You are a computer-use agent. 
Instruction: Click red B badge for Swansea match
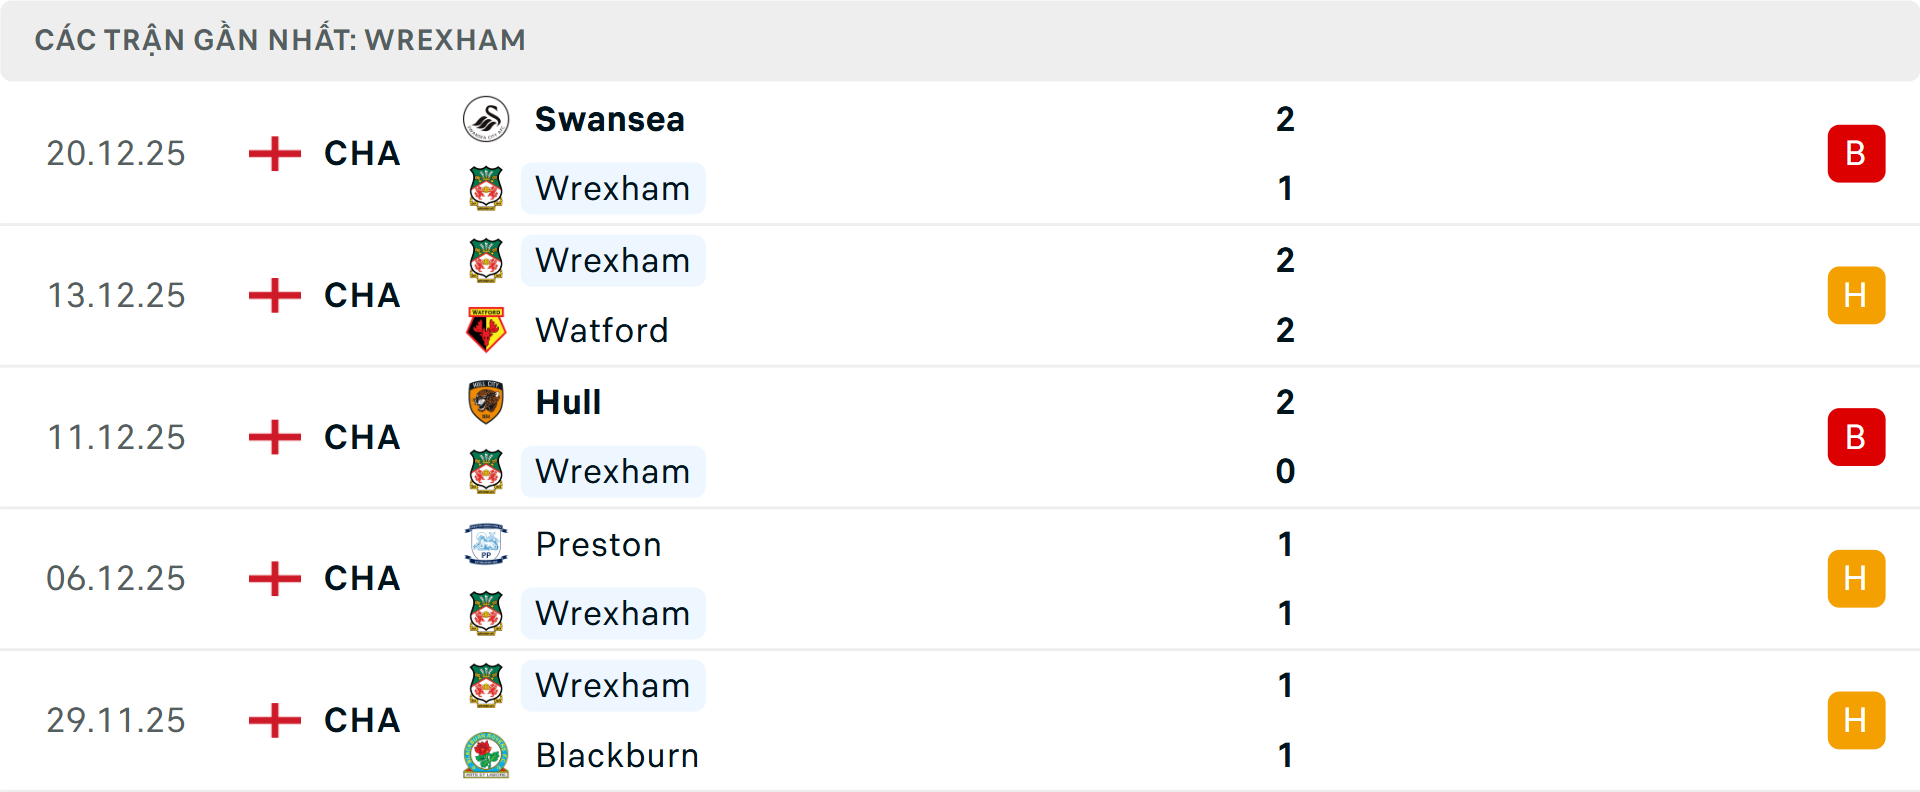coord(1856,154)
